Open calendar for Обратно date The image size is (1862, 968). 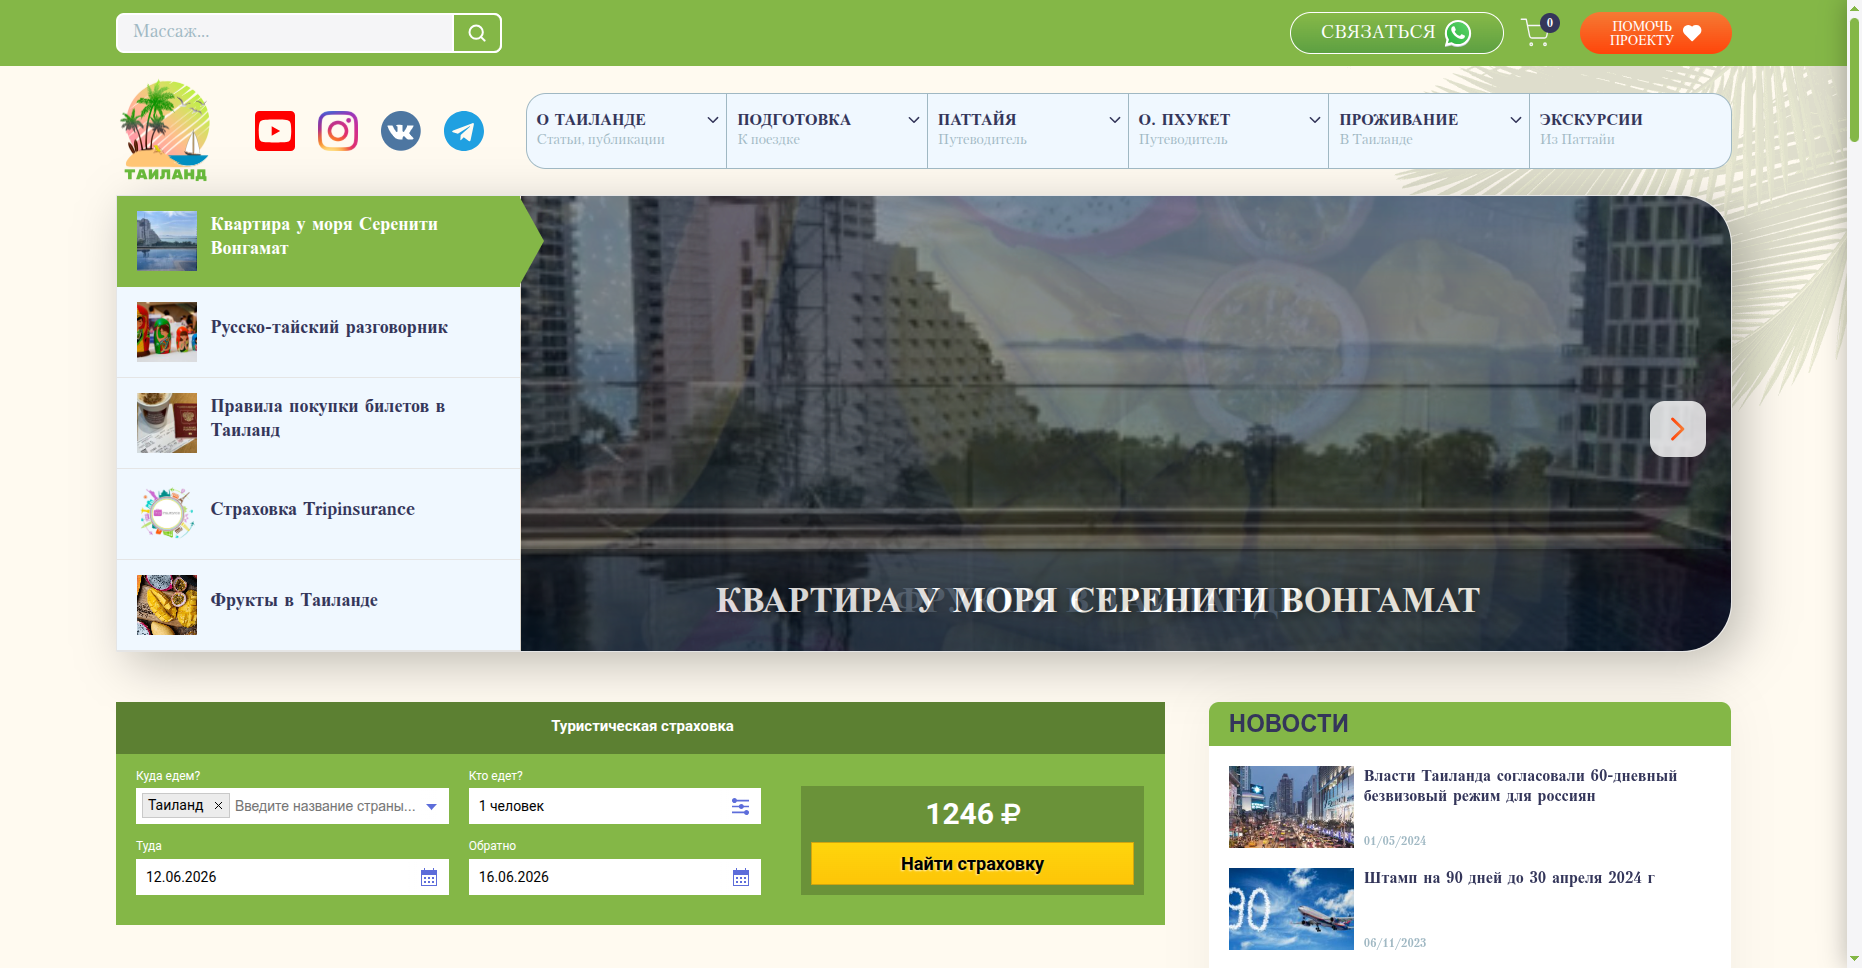tap(741, 877)
